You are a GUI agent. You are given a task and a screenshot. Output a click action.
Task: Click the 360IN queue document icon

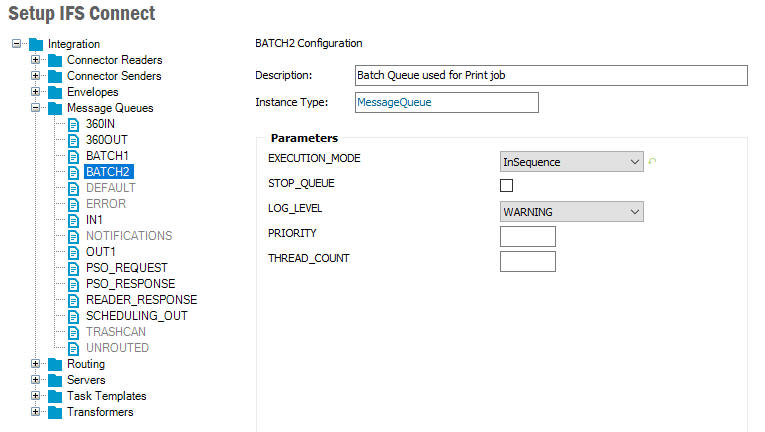tap(73, 124)
